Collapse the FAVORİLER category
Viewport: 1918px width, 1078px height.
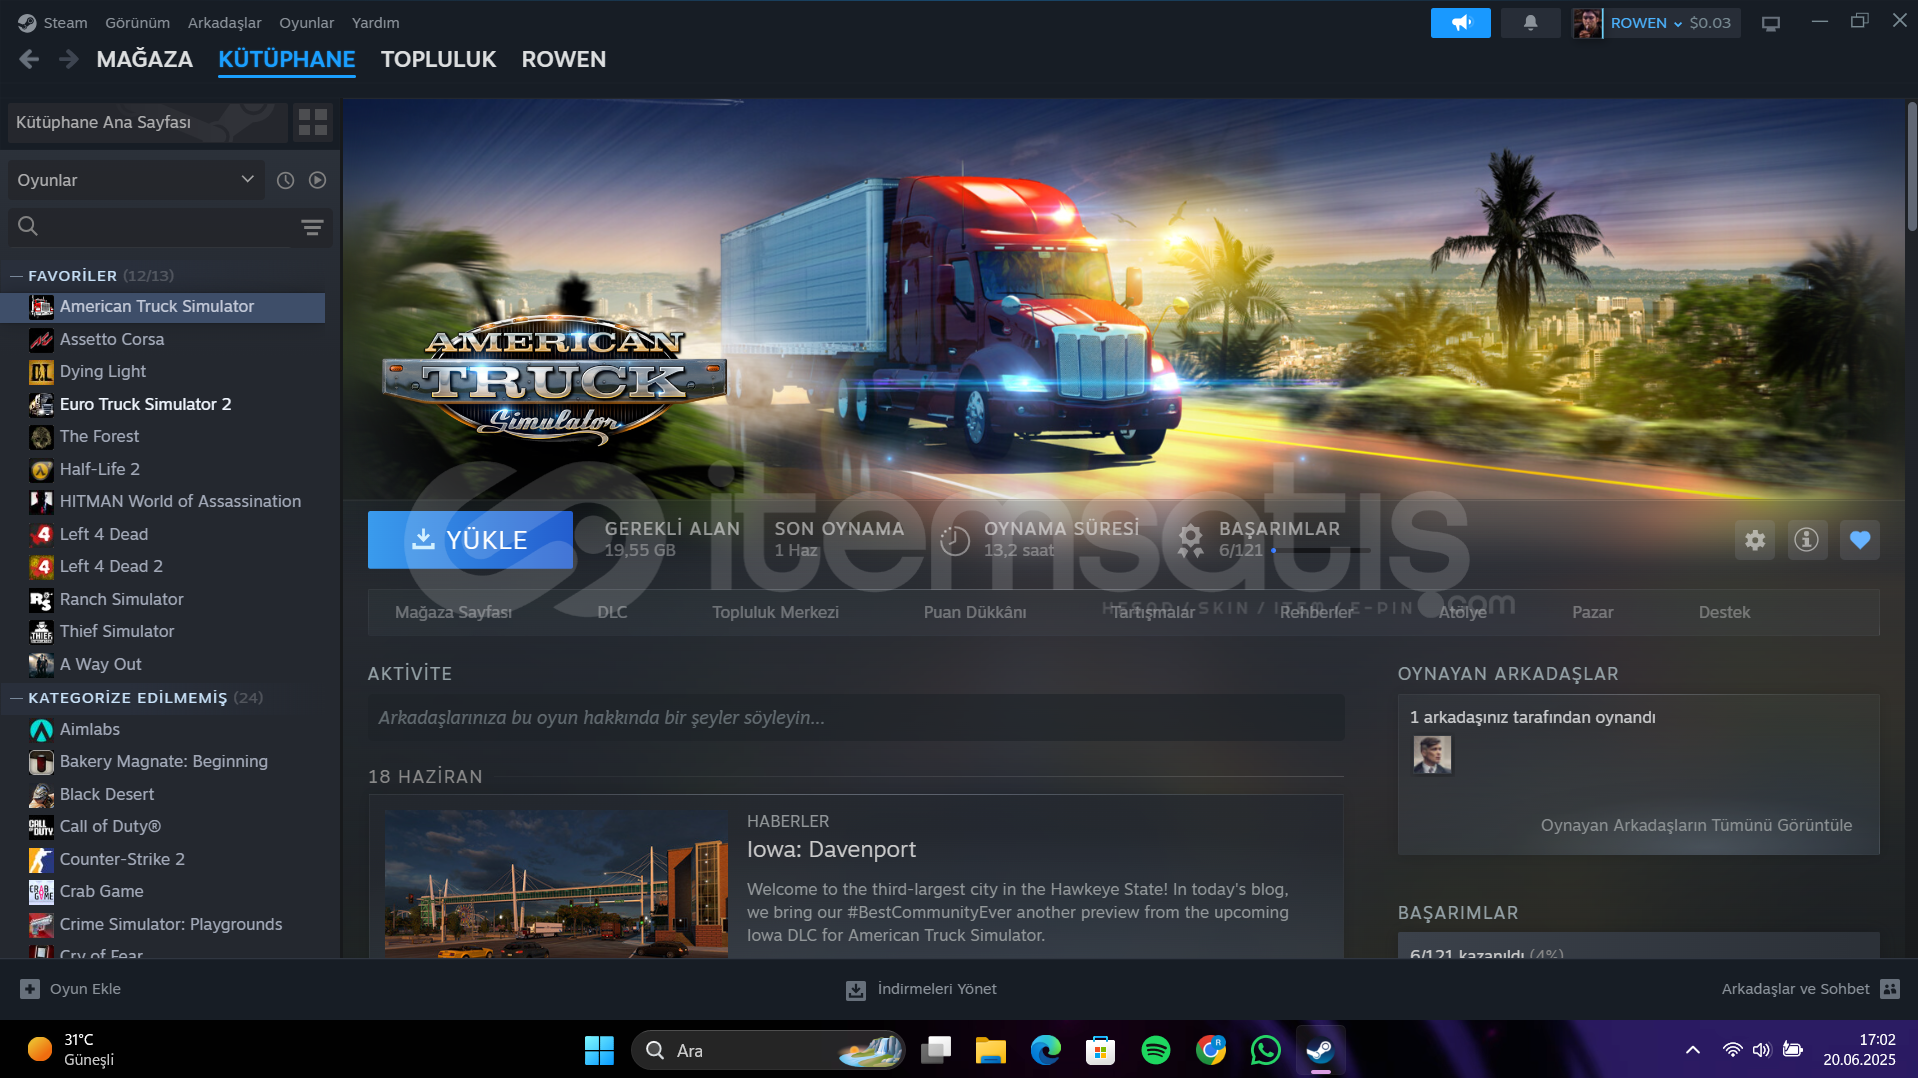tap(17, 275)
